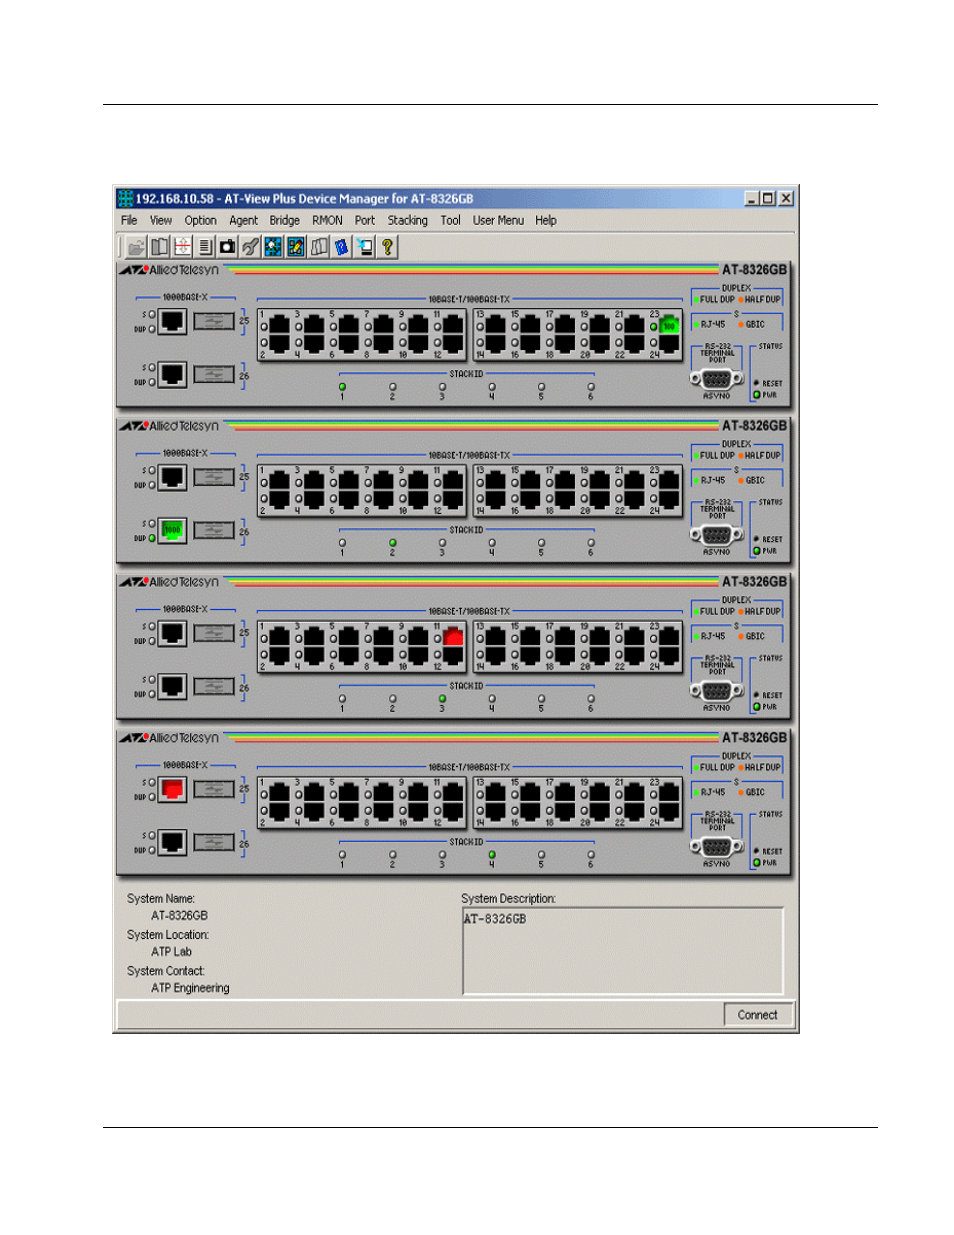The width and height of the screenshot is (954, 1235).
Task: Click System Name value AT-8326GB
Action: (x=180, y=915)
